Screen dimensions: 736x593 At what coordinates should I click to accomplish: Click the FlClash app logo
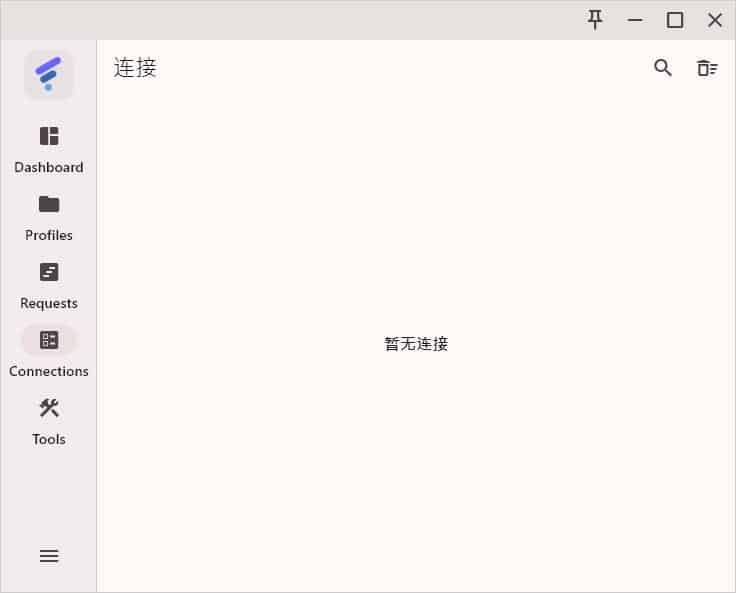48,74
